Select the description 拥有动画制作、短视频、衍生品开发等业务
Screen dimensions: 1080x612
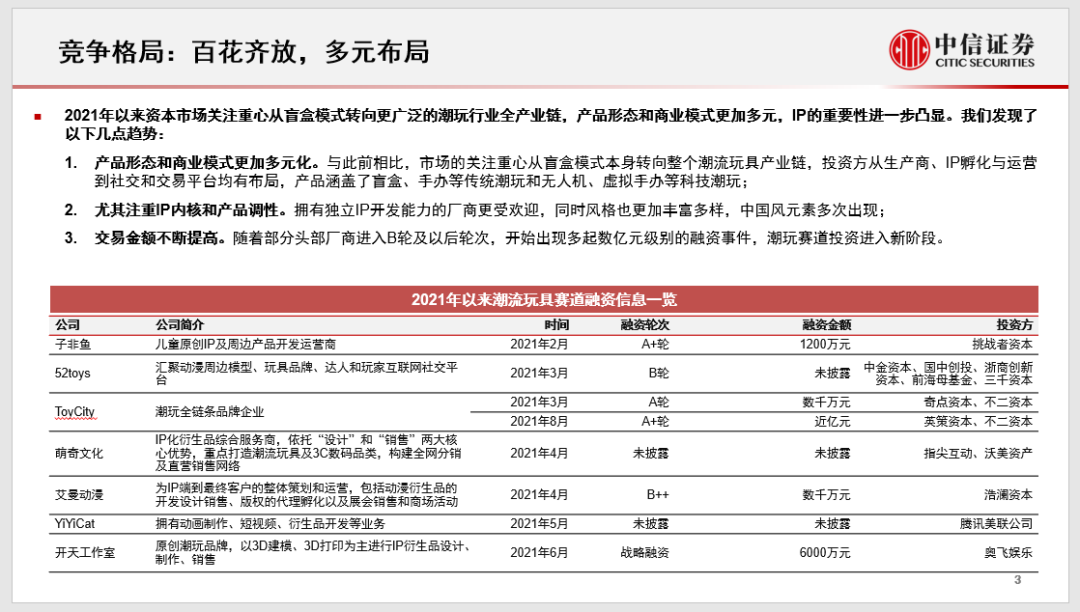click(x=270, y=524)
